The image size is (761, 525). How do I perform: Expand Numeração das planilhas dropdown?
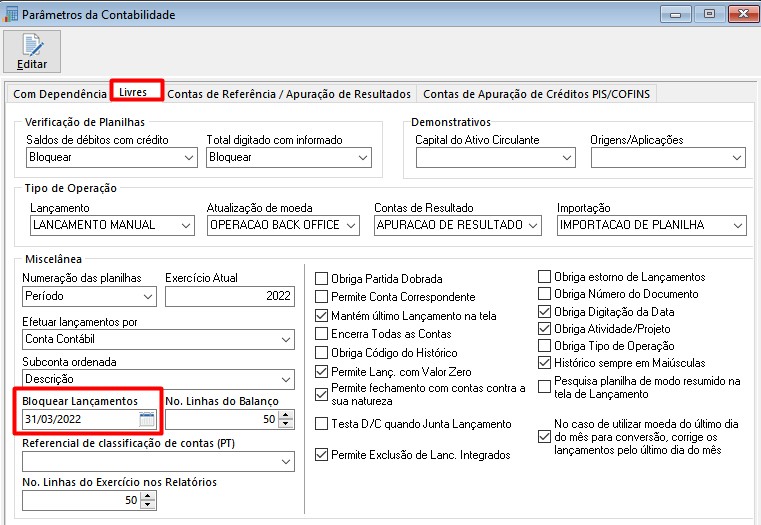[x=148, y=296]
